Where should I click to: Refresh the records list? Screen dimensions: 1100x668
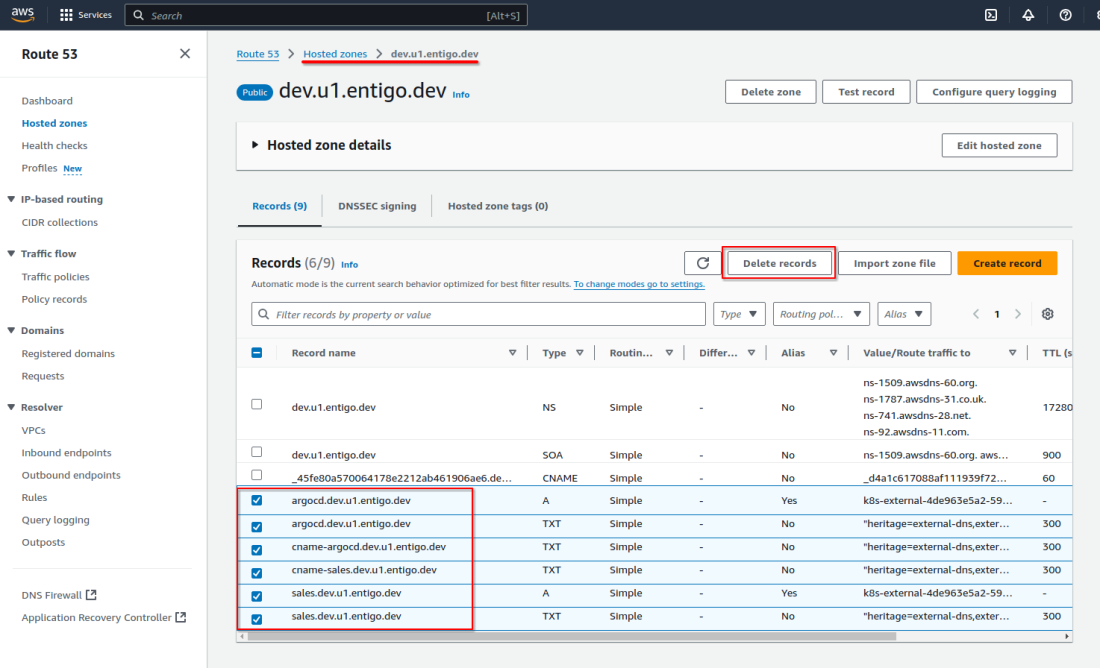click(702, 263)
